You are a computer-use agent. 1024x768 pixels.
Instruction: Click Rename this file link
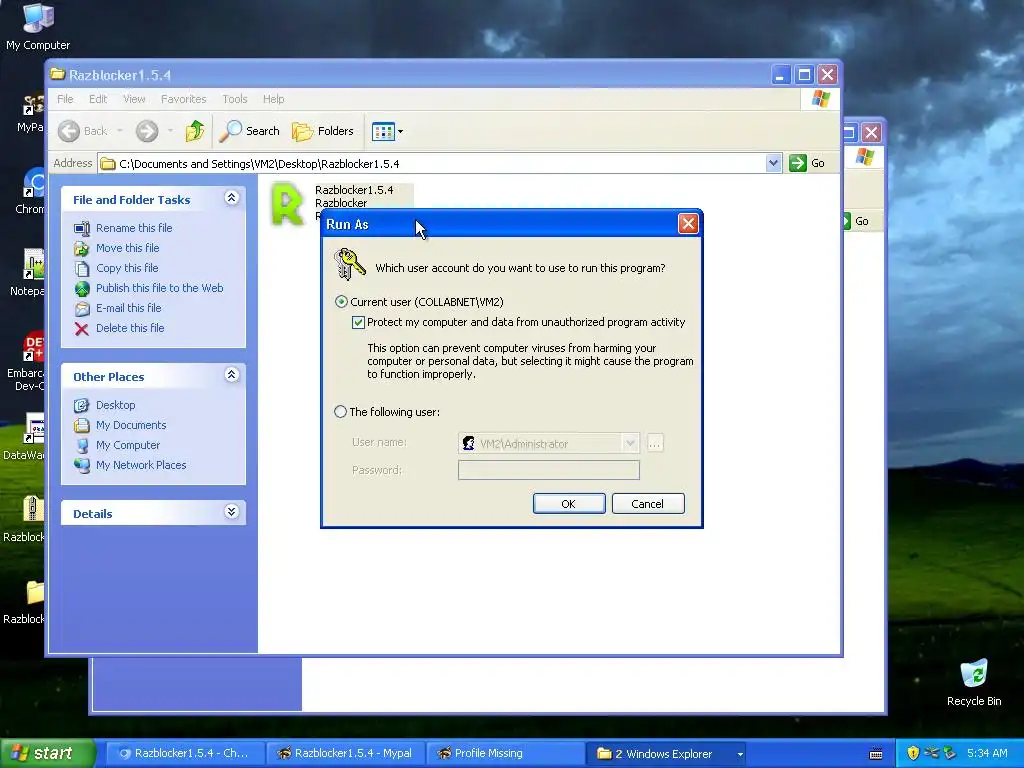134,228
